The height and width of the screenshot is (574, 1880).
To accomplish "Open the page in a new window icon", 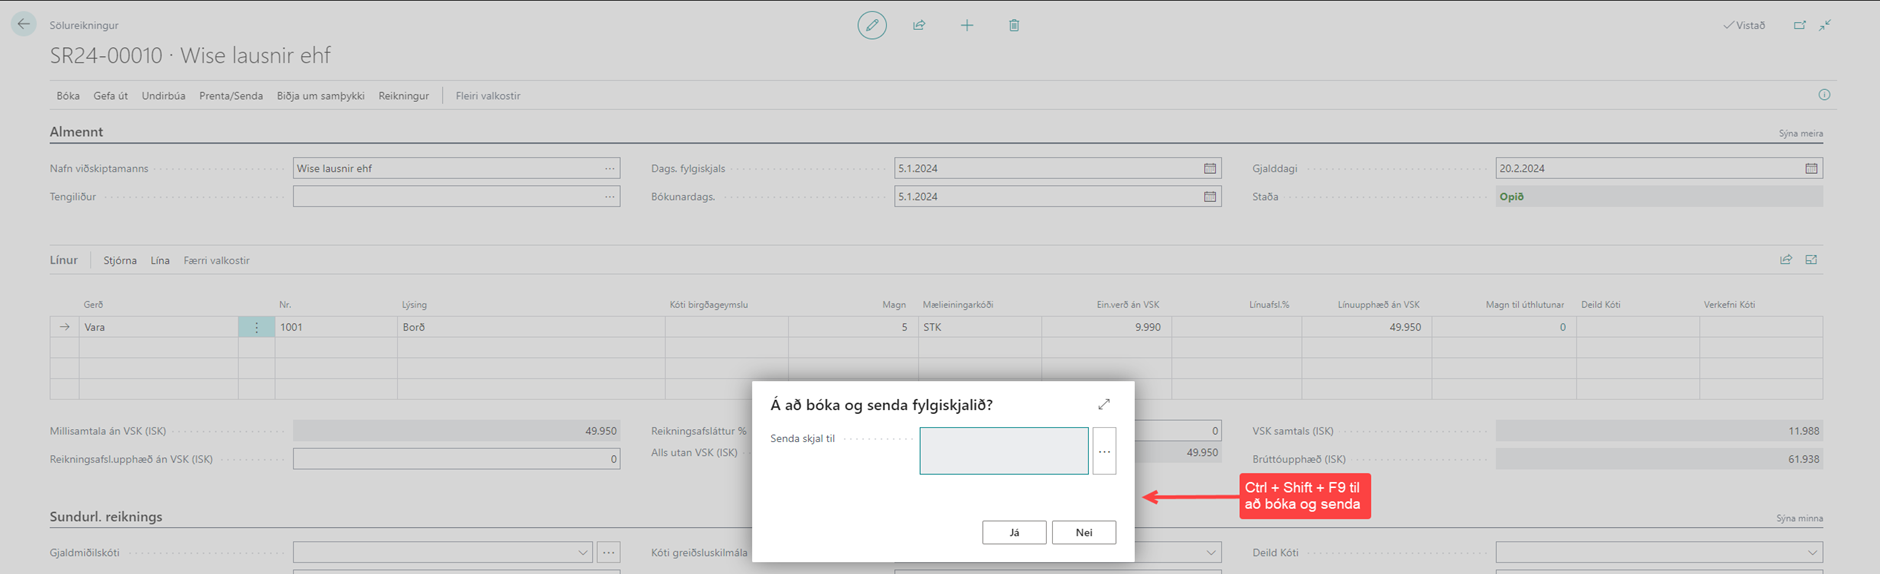I will point(1799,25).
